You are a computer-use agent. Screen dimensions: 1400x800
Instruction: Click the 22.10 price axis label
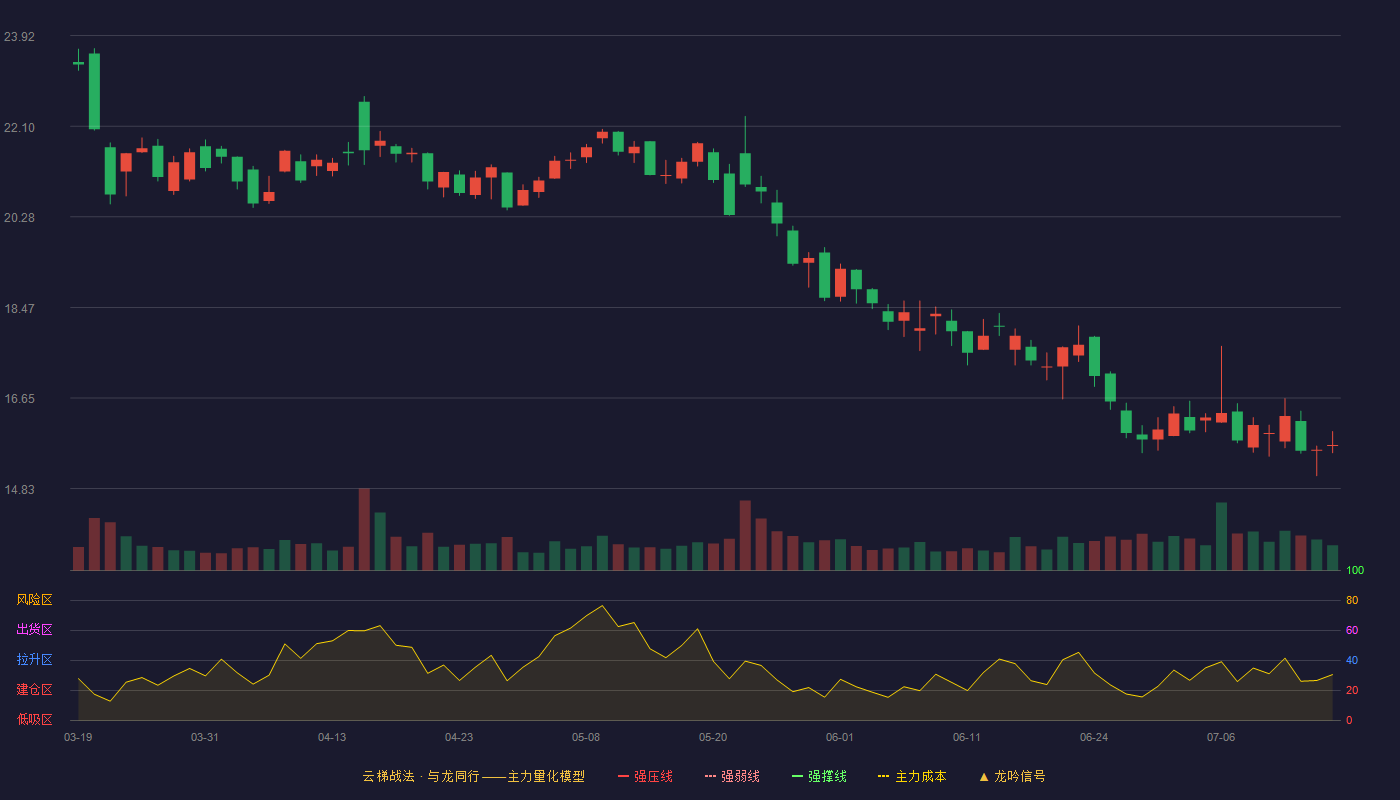19,127
